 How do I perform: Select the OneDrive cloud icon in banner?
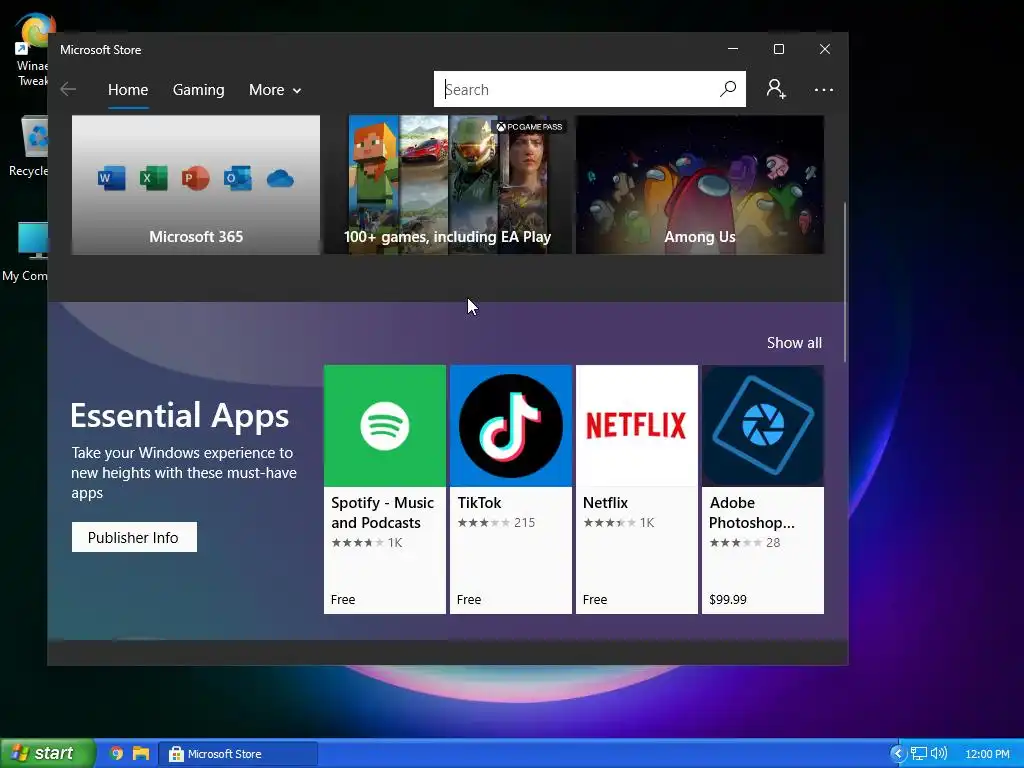280,178
